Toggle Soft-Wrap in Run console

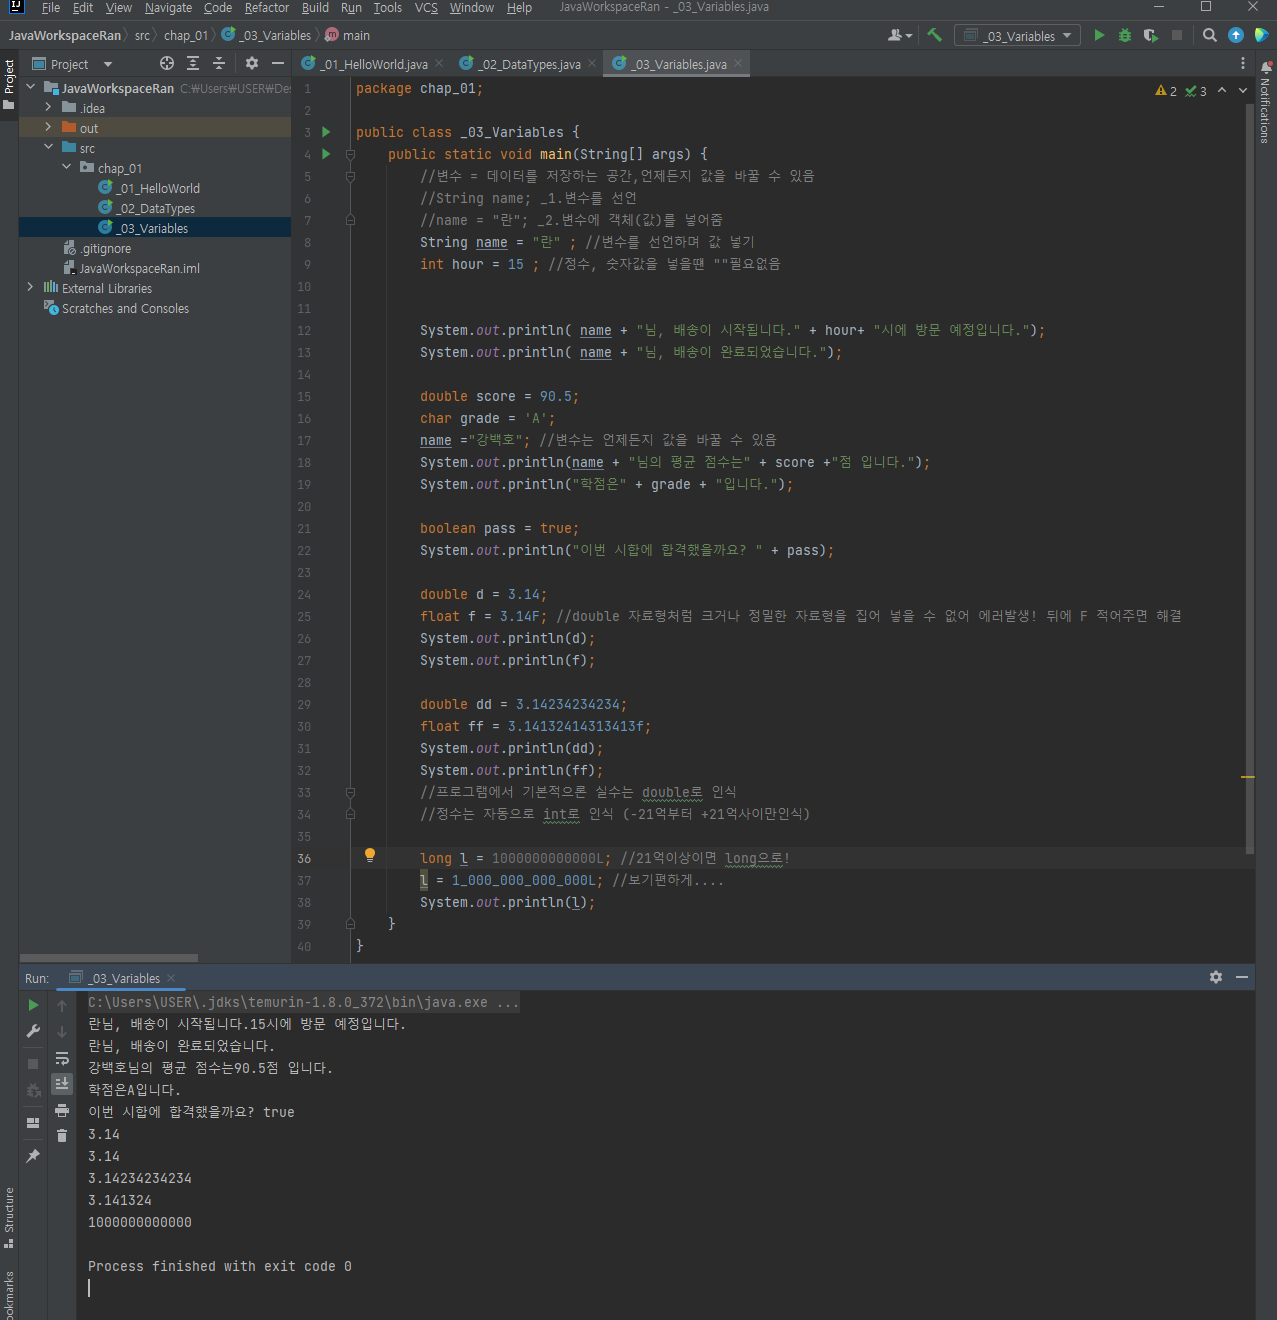[62, 1058]
